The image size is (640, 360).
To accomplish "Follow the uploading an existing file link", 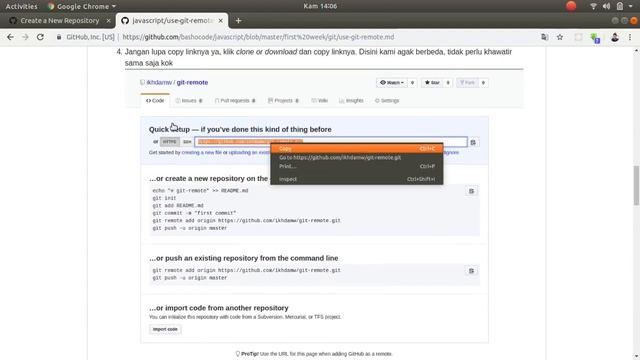I will click(249, 152).
